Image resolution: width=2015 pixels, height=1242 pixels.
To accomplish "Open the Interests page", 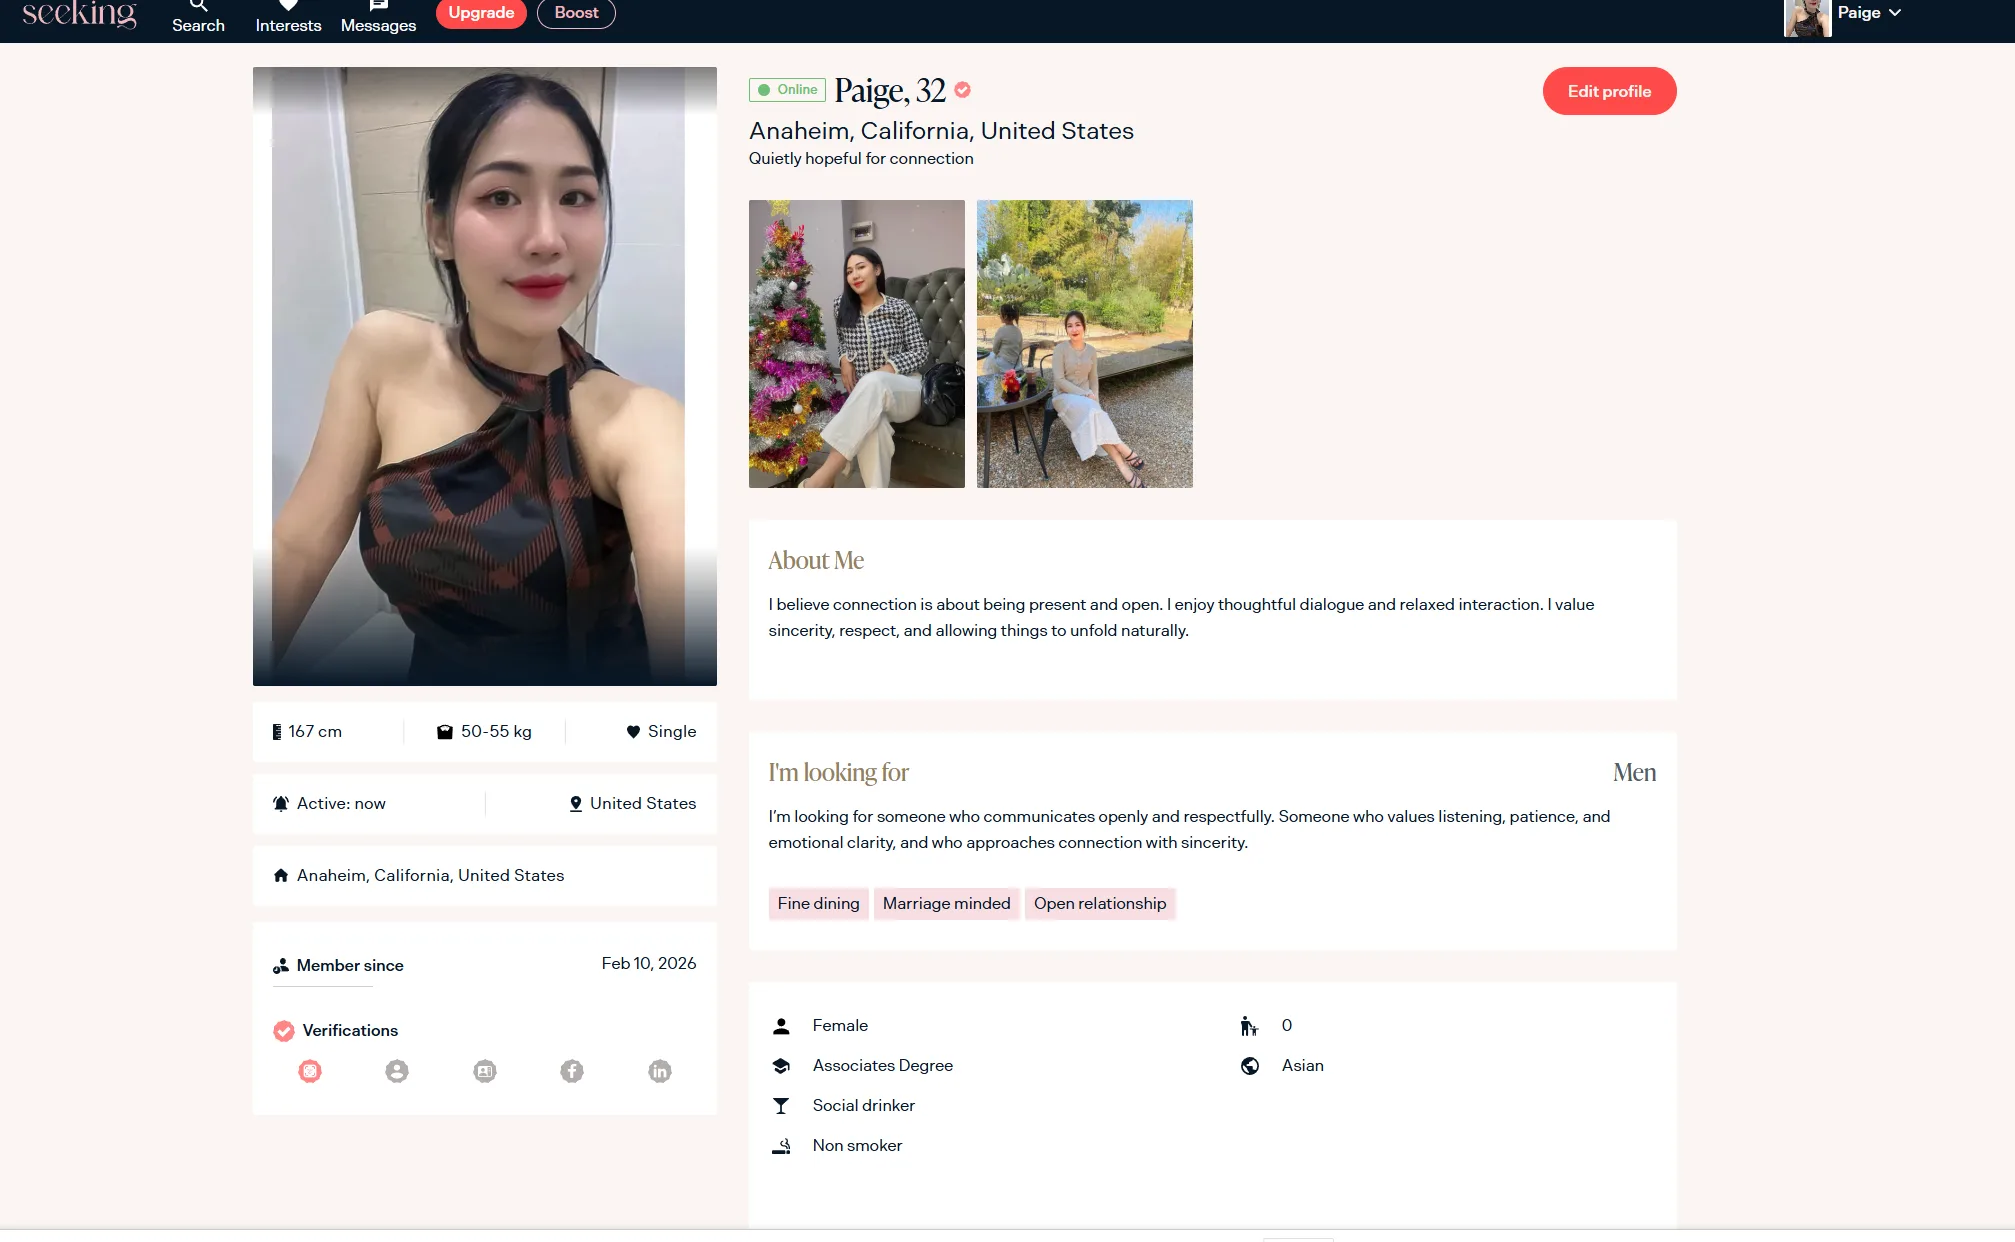I will tap(288, 17).
